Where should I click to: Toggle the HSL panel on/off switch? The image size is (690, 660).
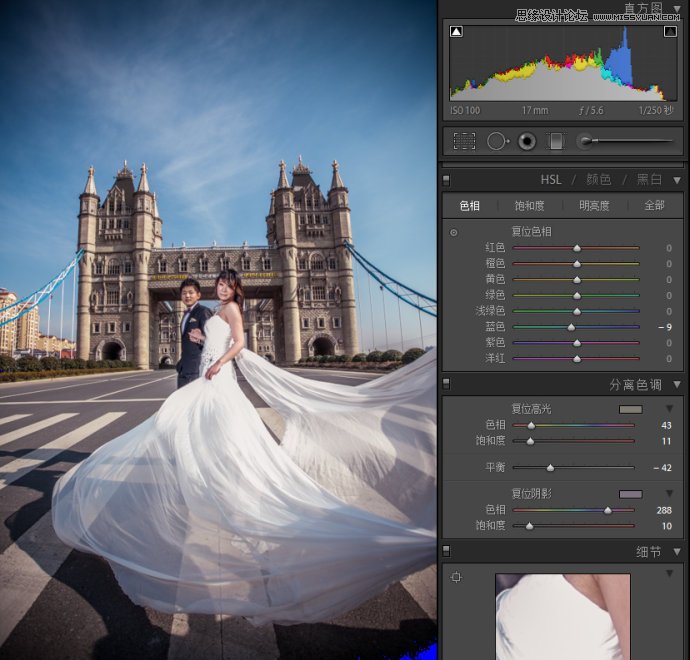click(446, 180)
